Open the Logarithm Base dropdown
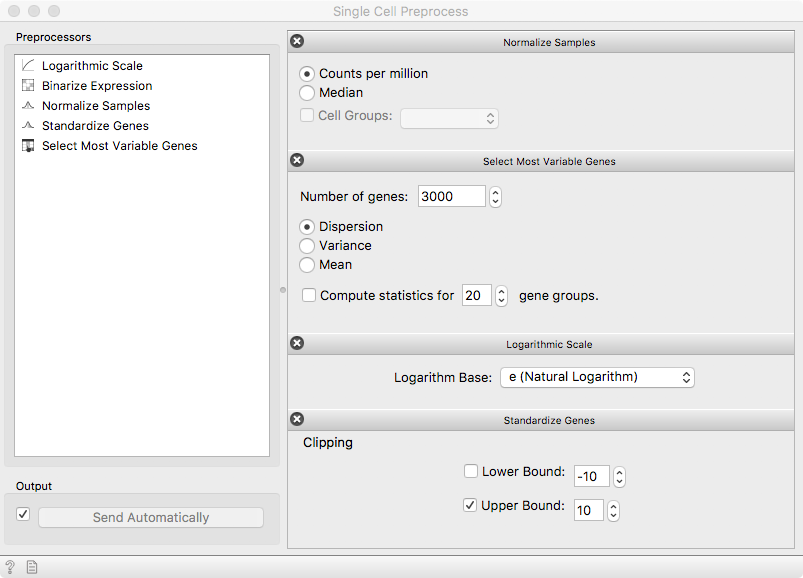The width and height of the screenshot is (803, 578). (x=597, y=377)
